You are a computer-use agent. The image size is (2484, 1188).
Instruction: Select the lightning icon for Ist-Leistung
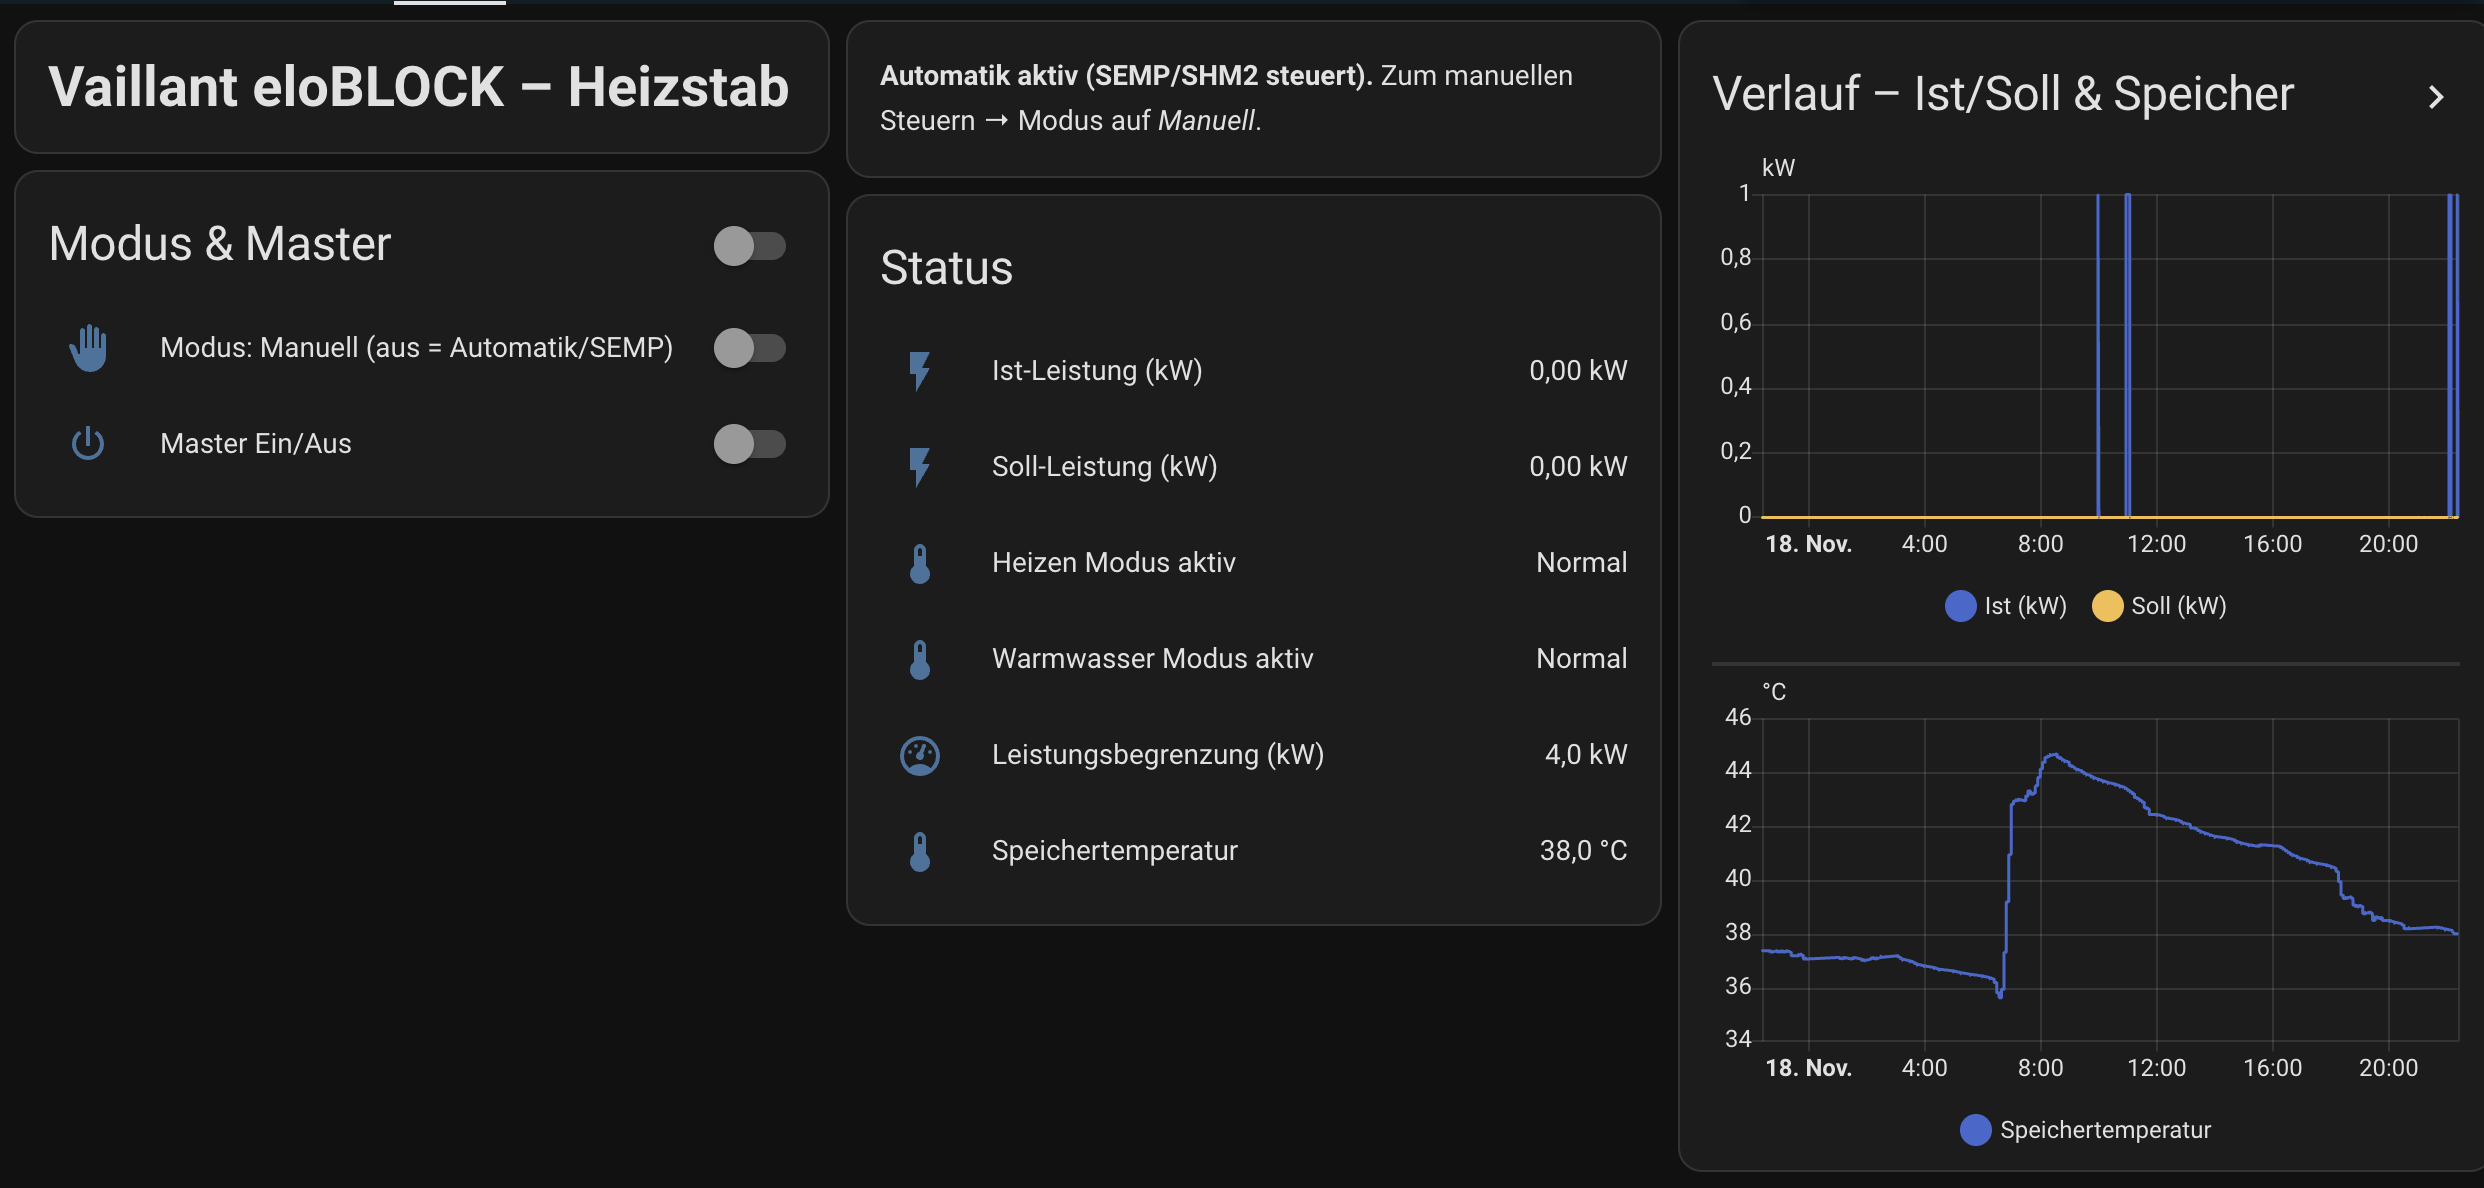pos(920,369)
